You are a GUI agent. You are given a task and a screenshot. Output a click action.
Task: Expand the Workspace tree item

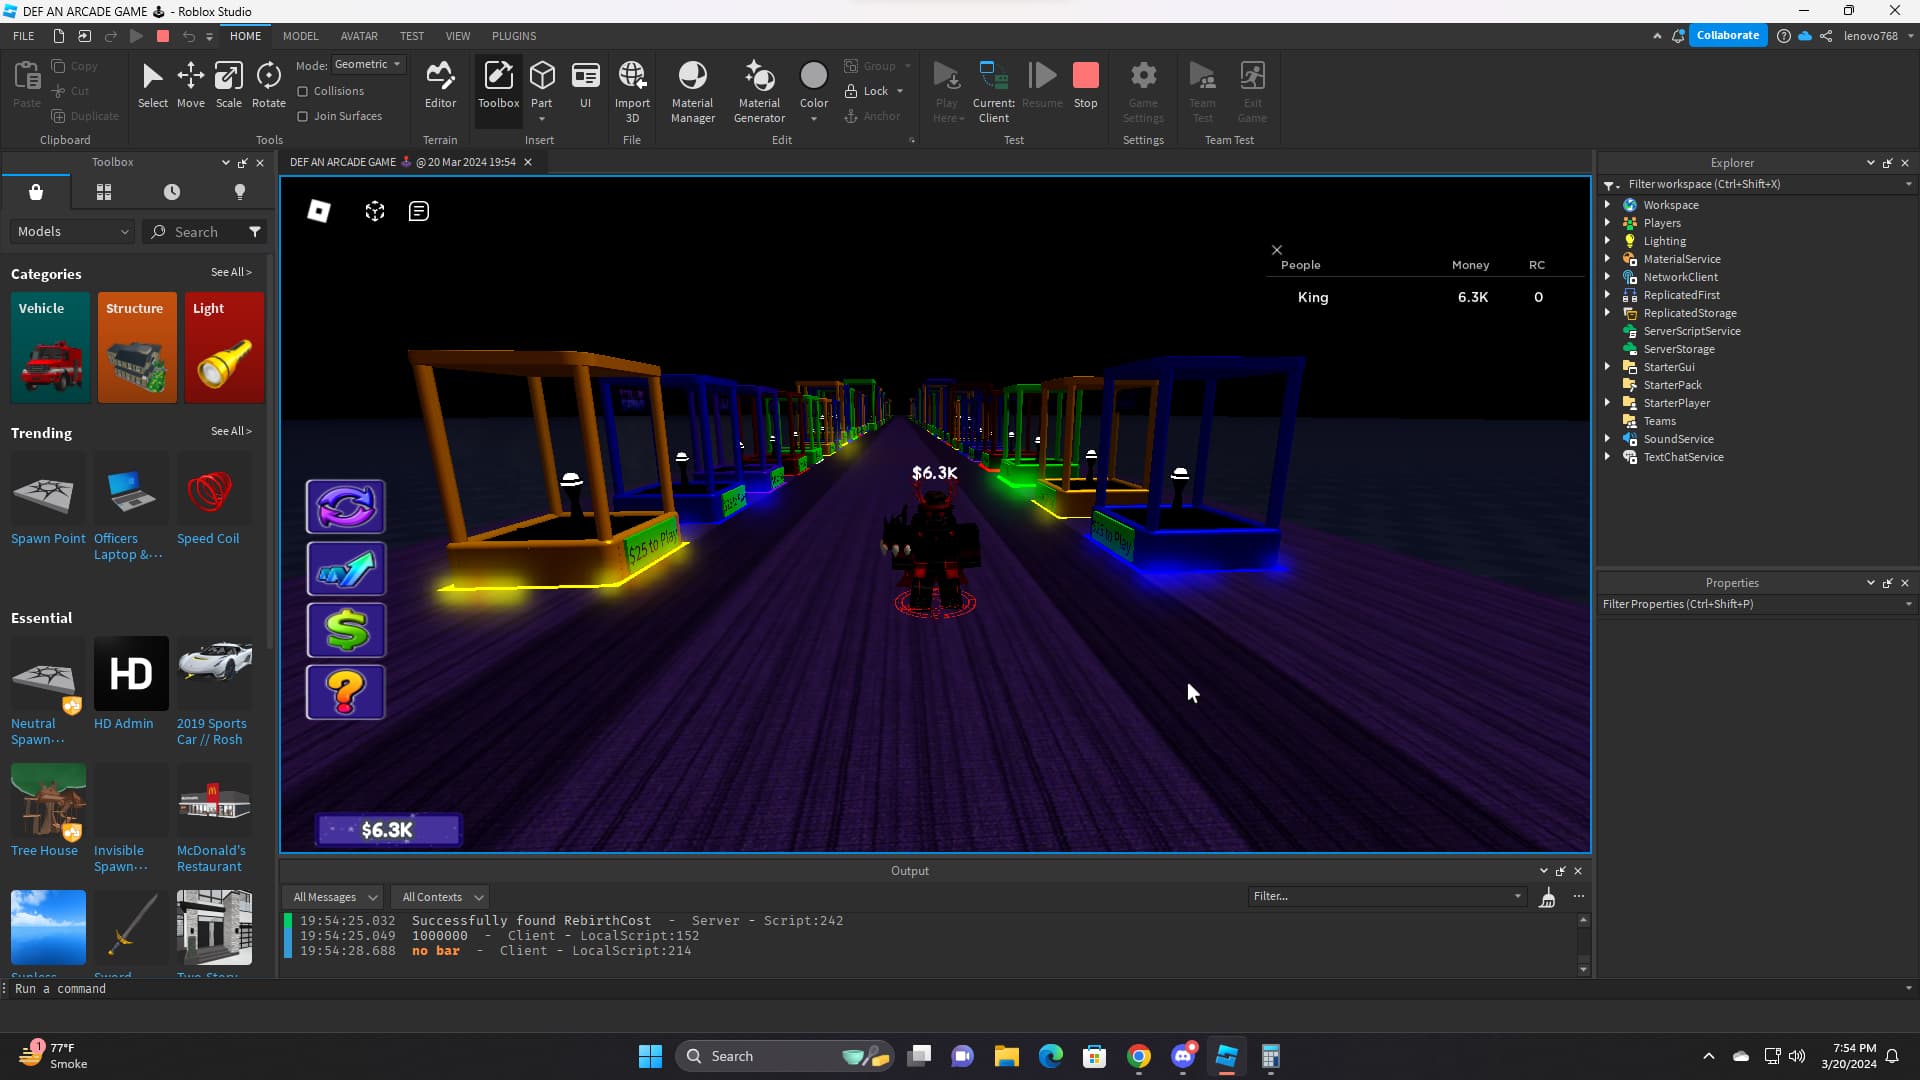coord(1608,204)
